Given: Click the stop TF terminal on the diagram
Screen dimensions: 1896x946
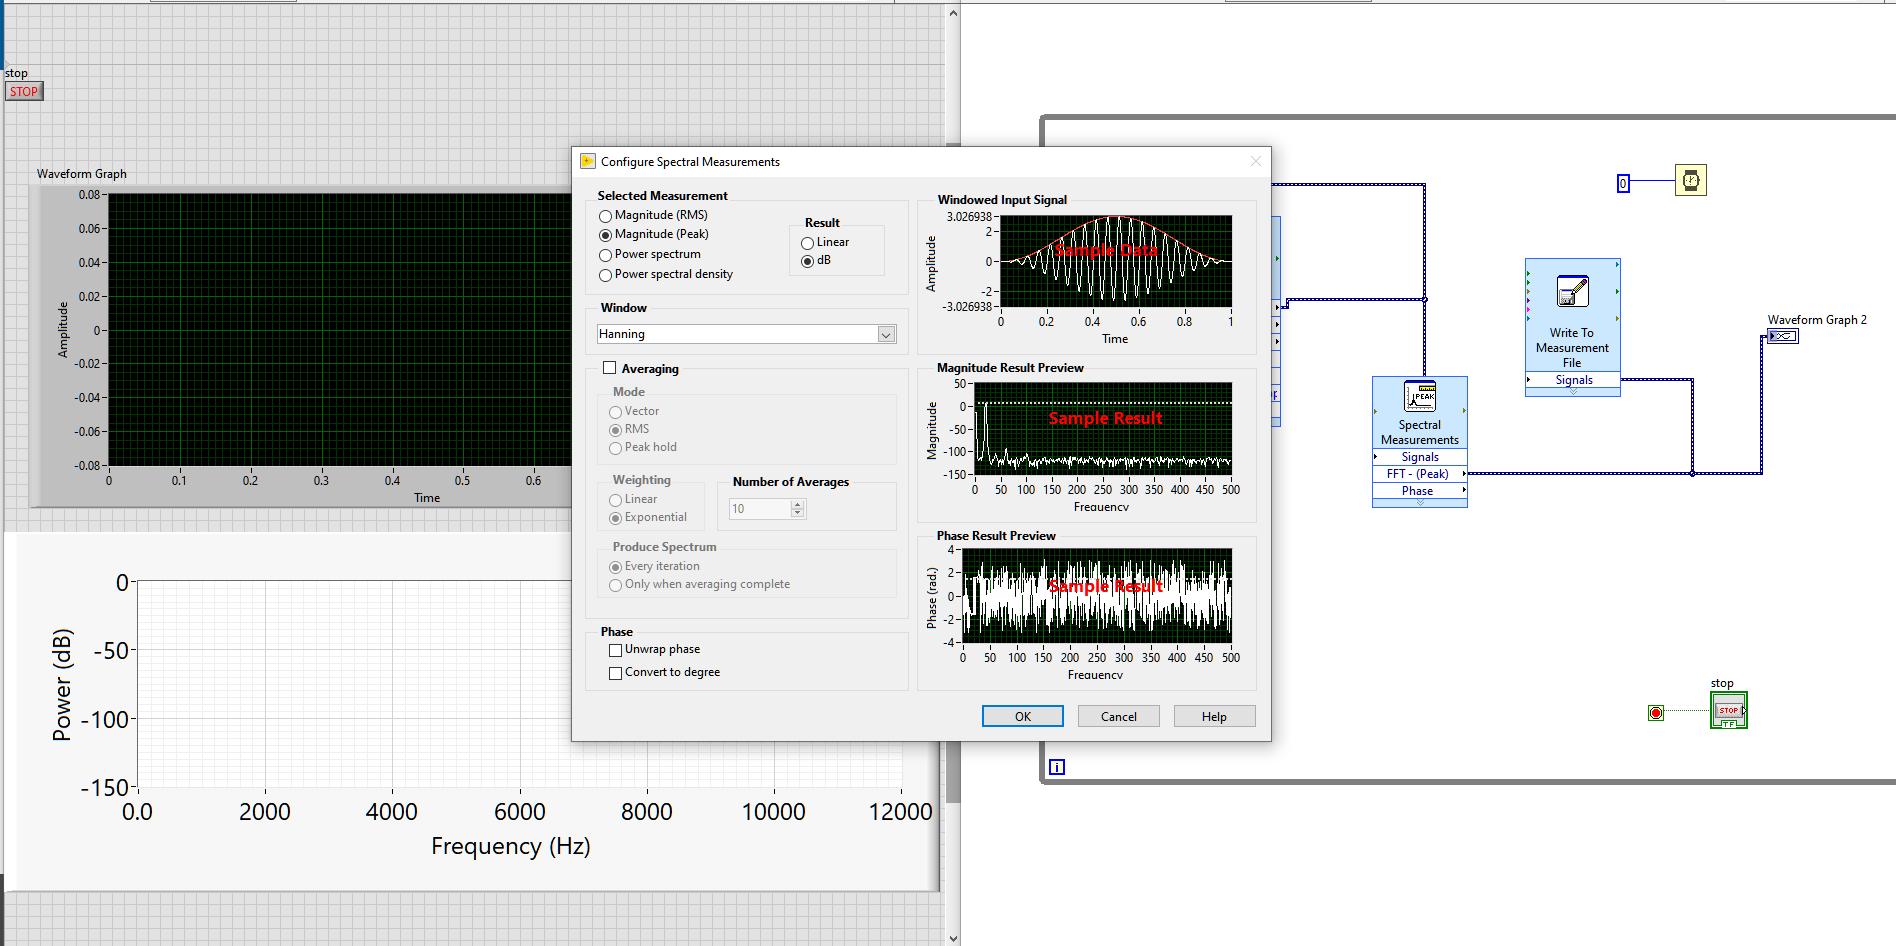Looking at the screenshot, I should coord(1728,711).
